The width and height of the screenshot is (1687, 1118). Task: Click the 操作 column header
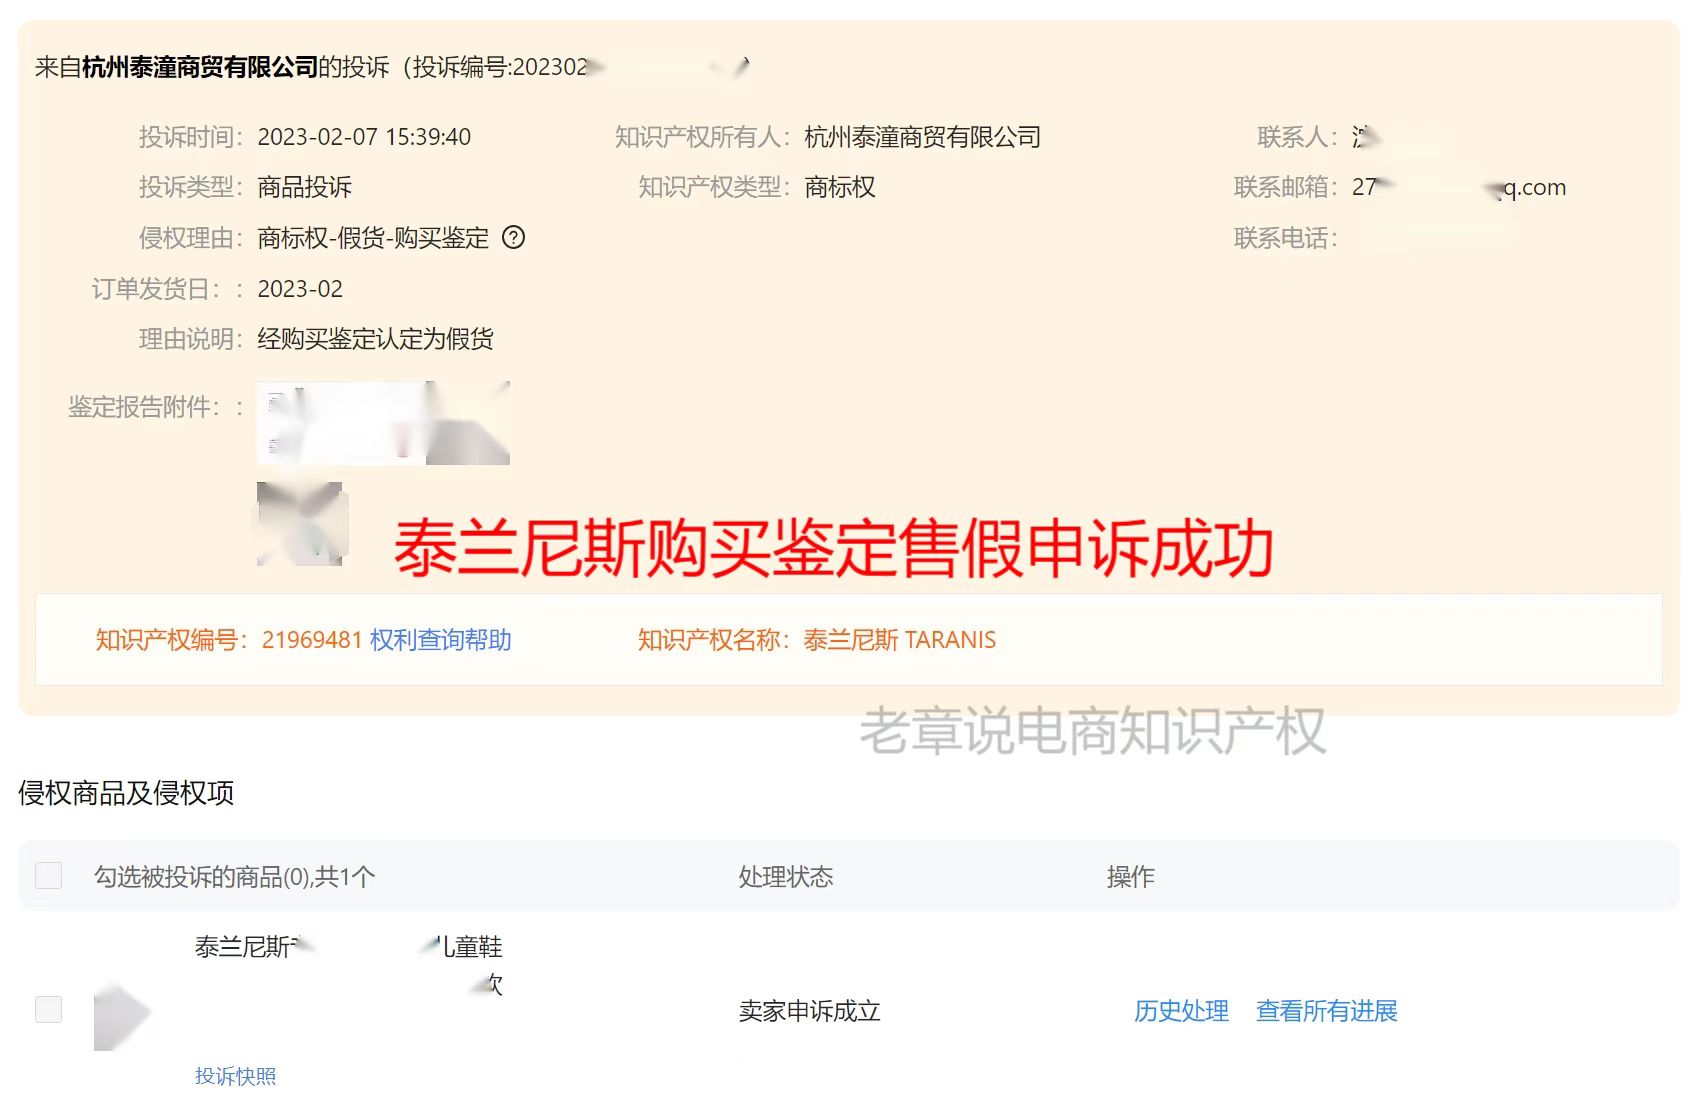(x=1128, y=877)
